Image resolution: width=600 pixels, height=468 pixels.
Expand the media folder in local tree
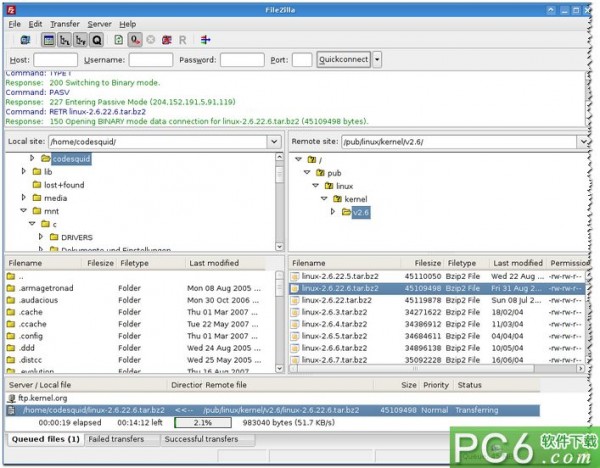click(24, 197)
